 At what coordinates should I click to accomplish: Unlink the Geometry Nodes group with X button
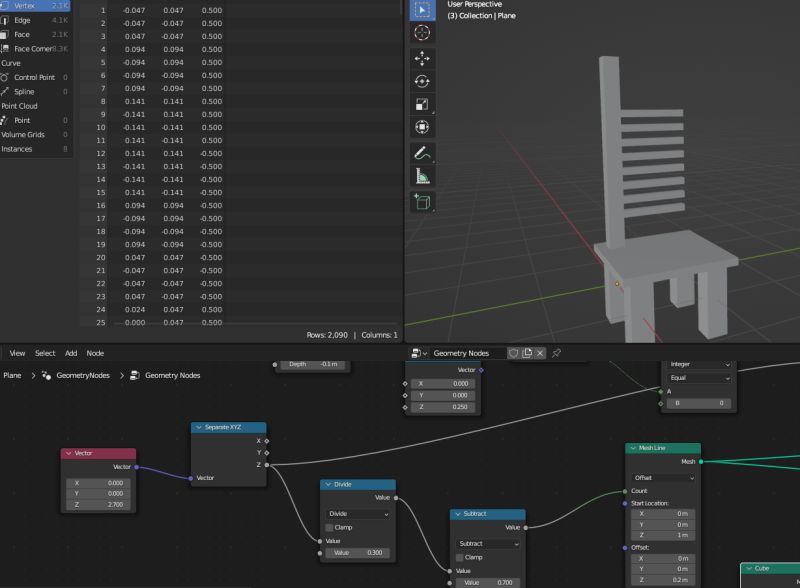(x=539, y=355)
